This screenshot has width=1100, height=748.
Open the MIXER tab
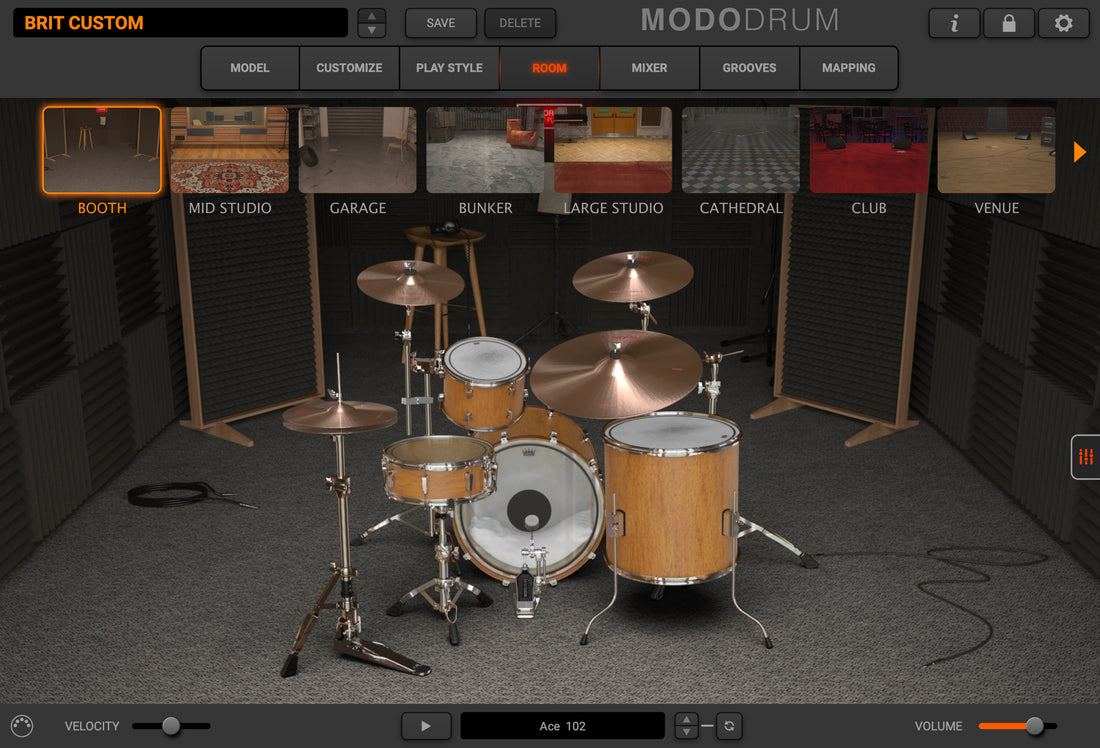649,68
